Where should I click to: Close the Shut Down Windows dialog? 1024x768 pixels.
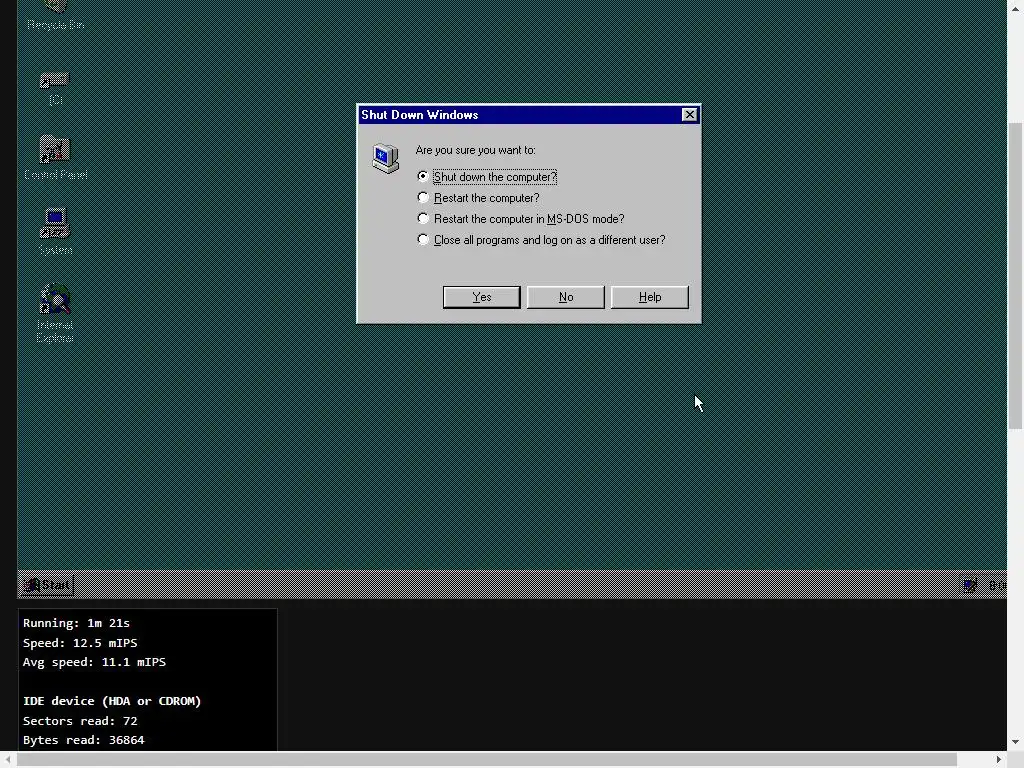[x=689, y=115]
